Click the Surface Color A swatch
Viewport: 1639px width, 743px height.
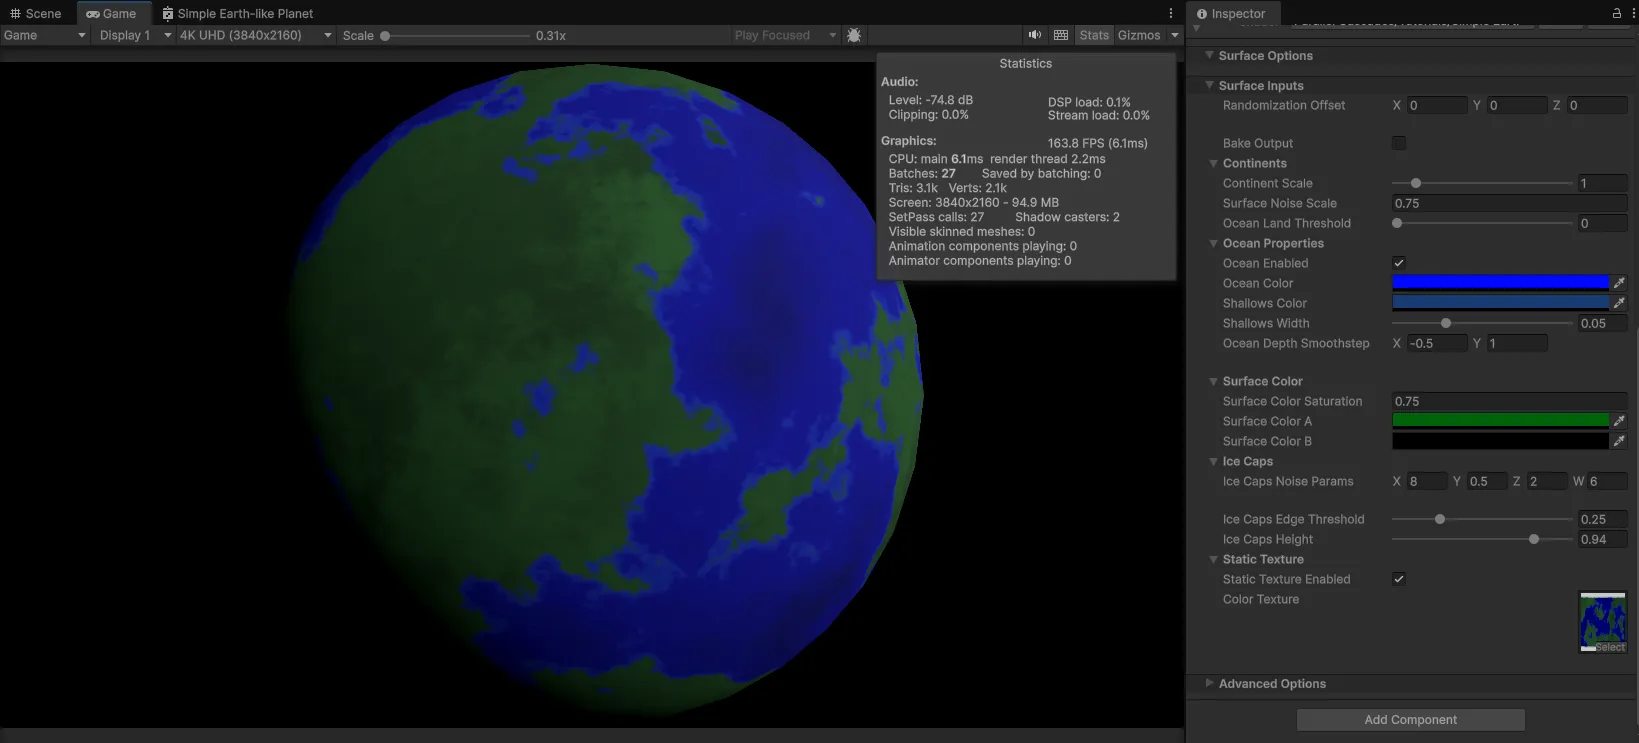(1500, 421)
